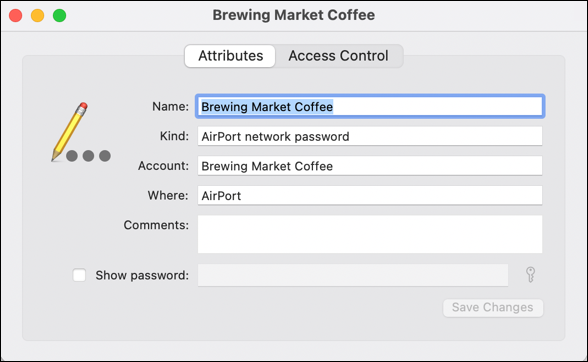Zoom the window with green button
The image size is (588, 362).
coord(59,15)
